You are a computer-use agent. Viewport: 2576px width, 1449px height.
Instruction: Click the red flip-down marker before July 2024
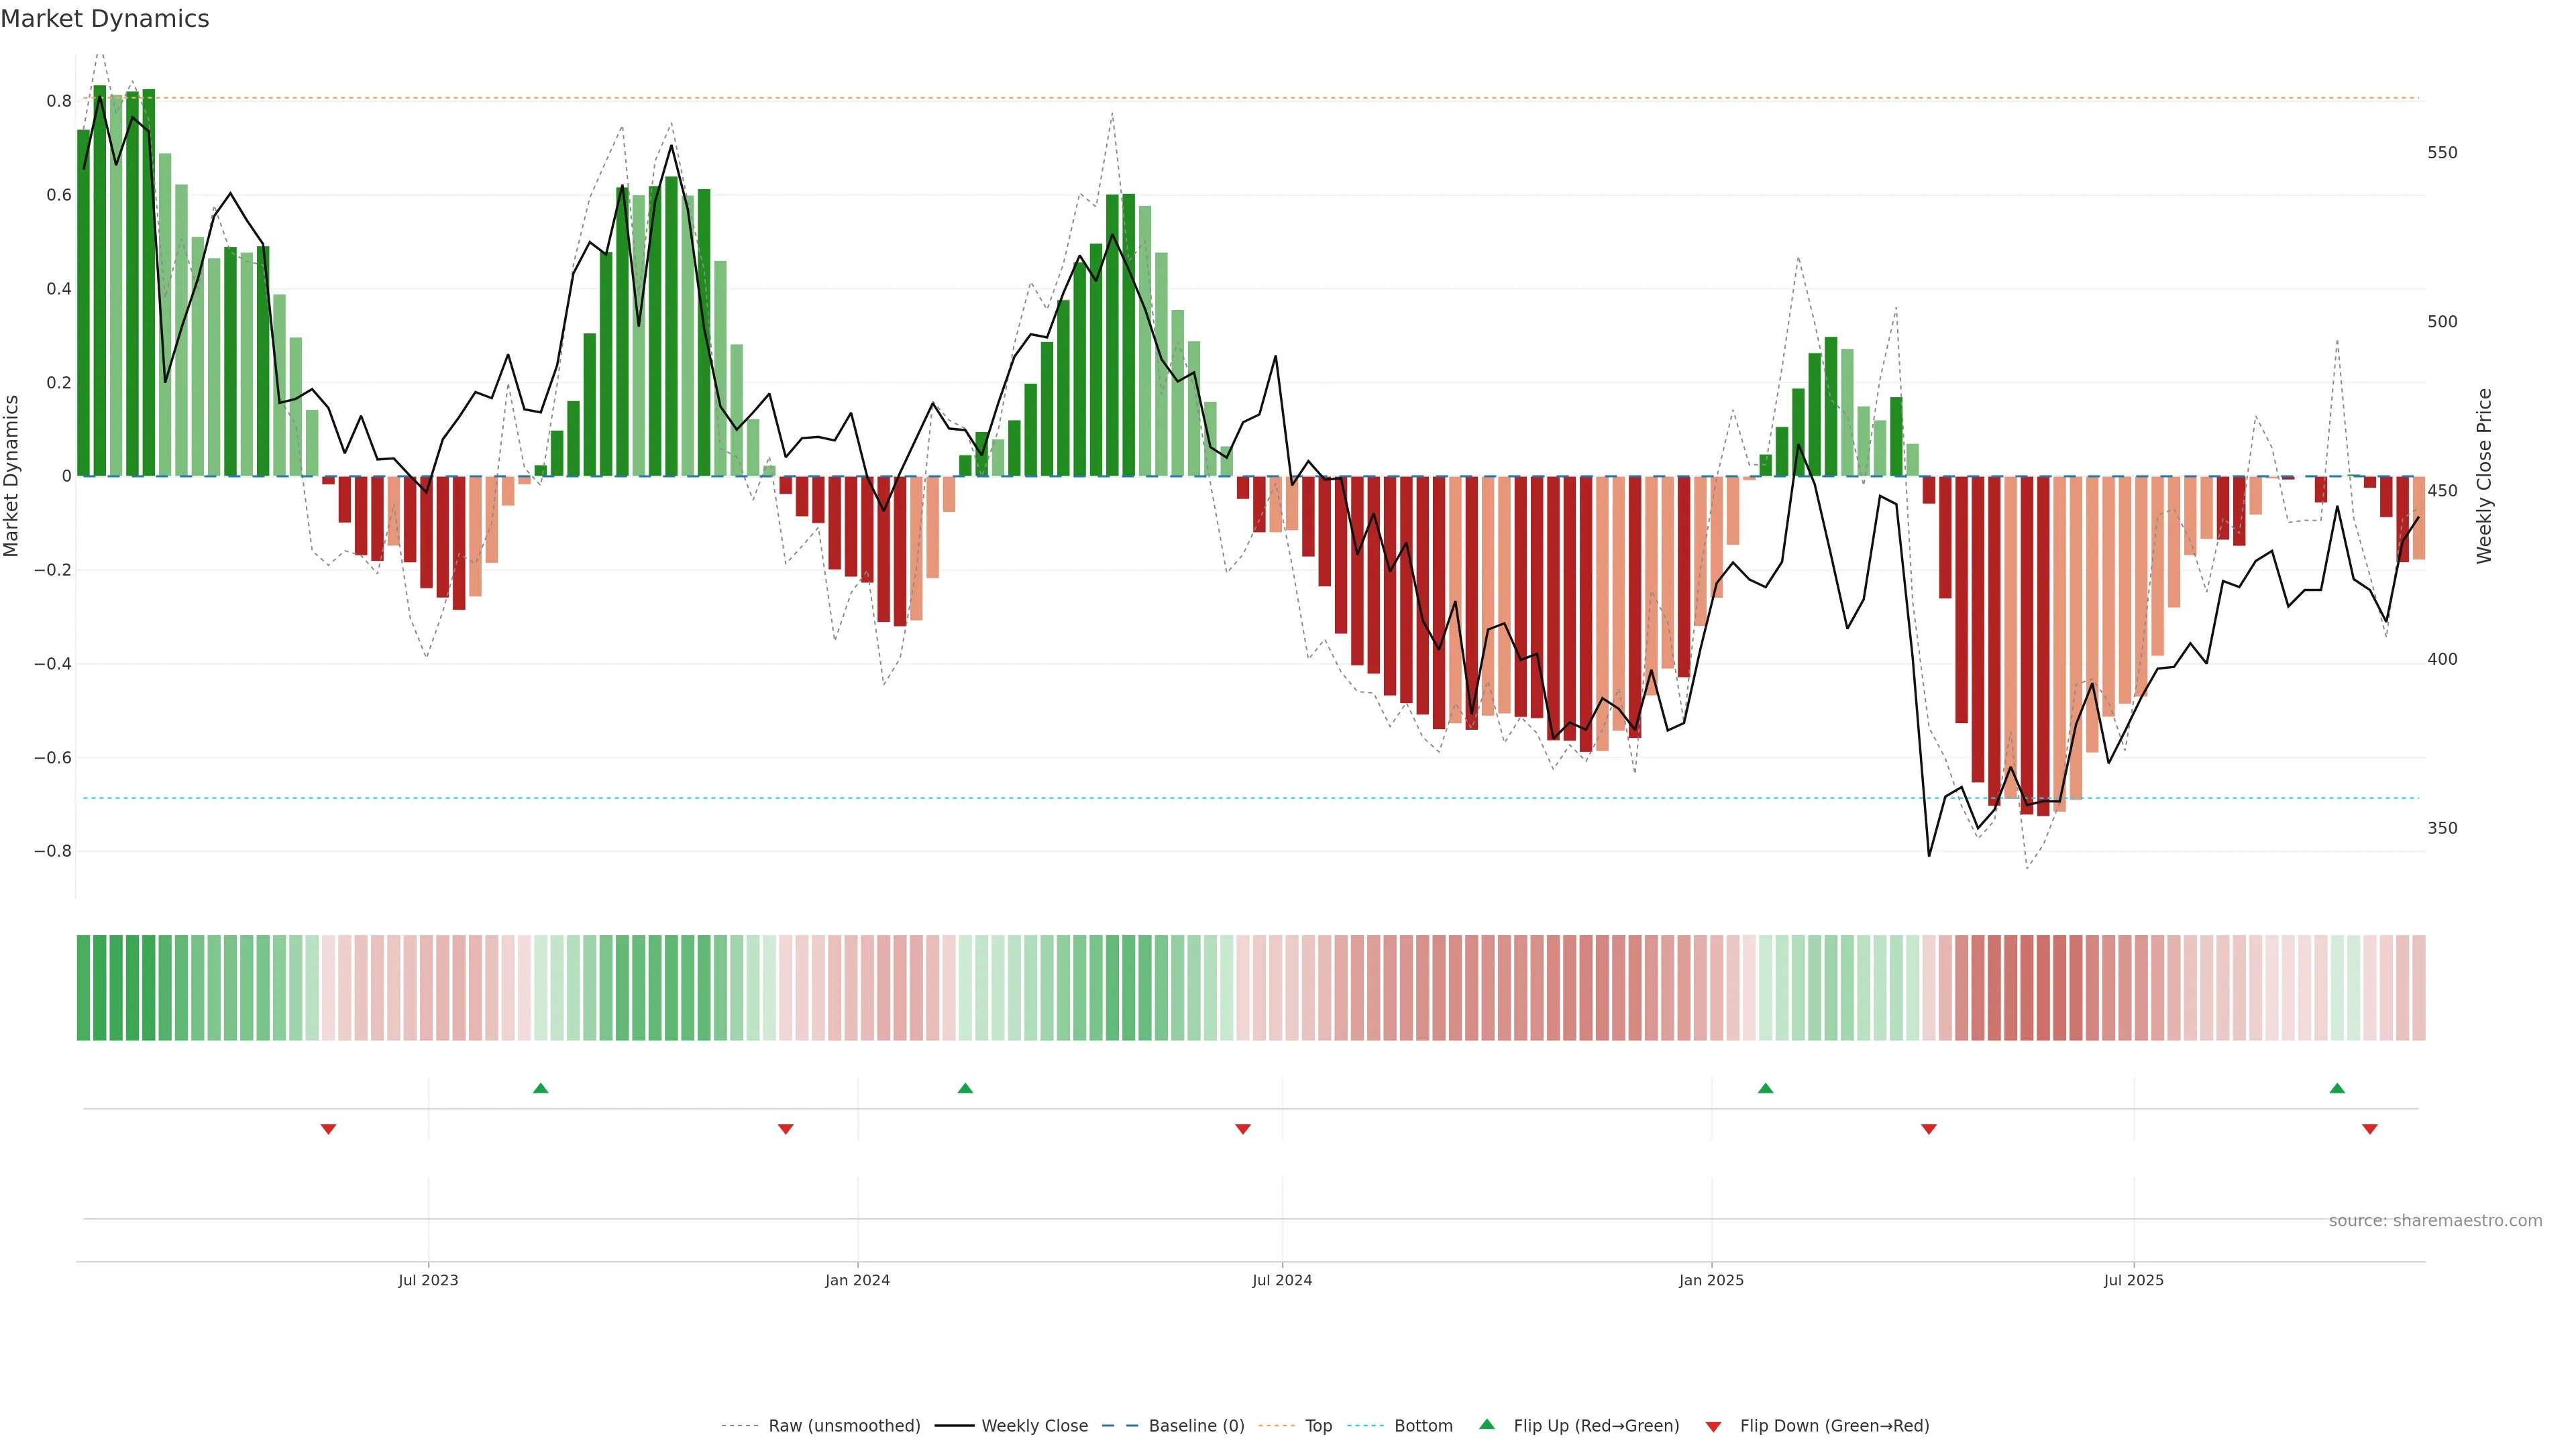coord(1243,1129)
